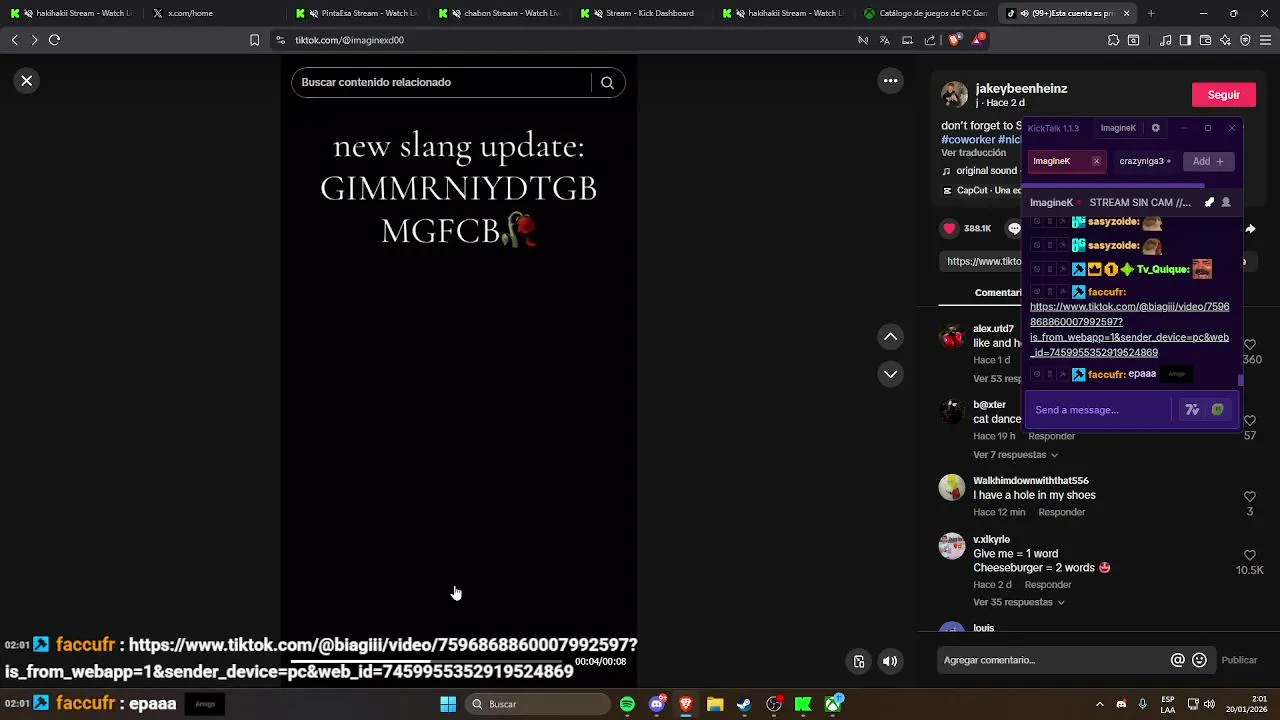Expand 'Ver 53 resp...' replies under alex.utd7
The image size is (1280, 720).
click(997, 379)
